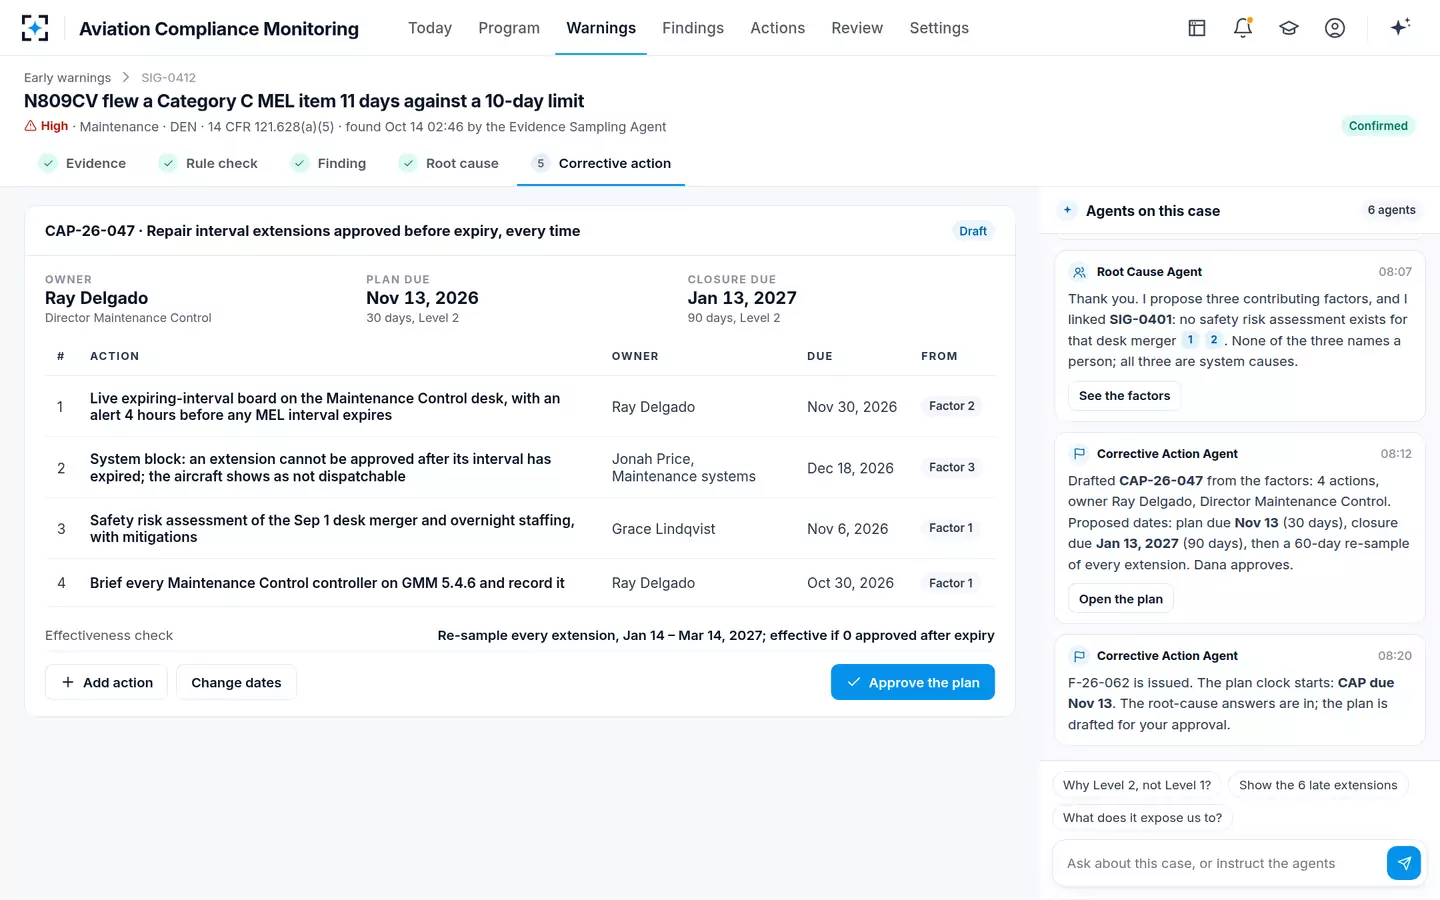Open the user profile icon
The width and height of the screenshot is (1440, 900).
(x=1335, y=28)
